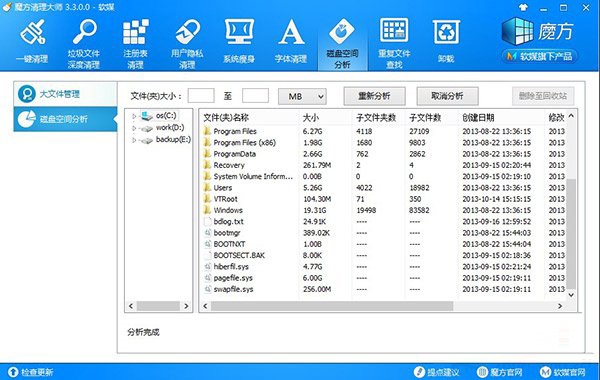This screenshot has width=600, height=380.
Task: Select the Users folder row
Action: [383, 188]
